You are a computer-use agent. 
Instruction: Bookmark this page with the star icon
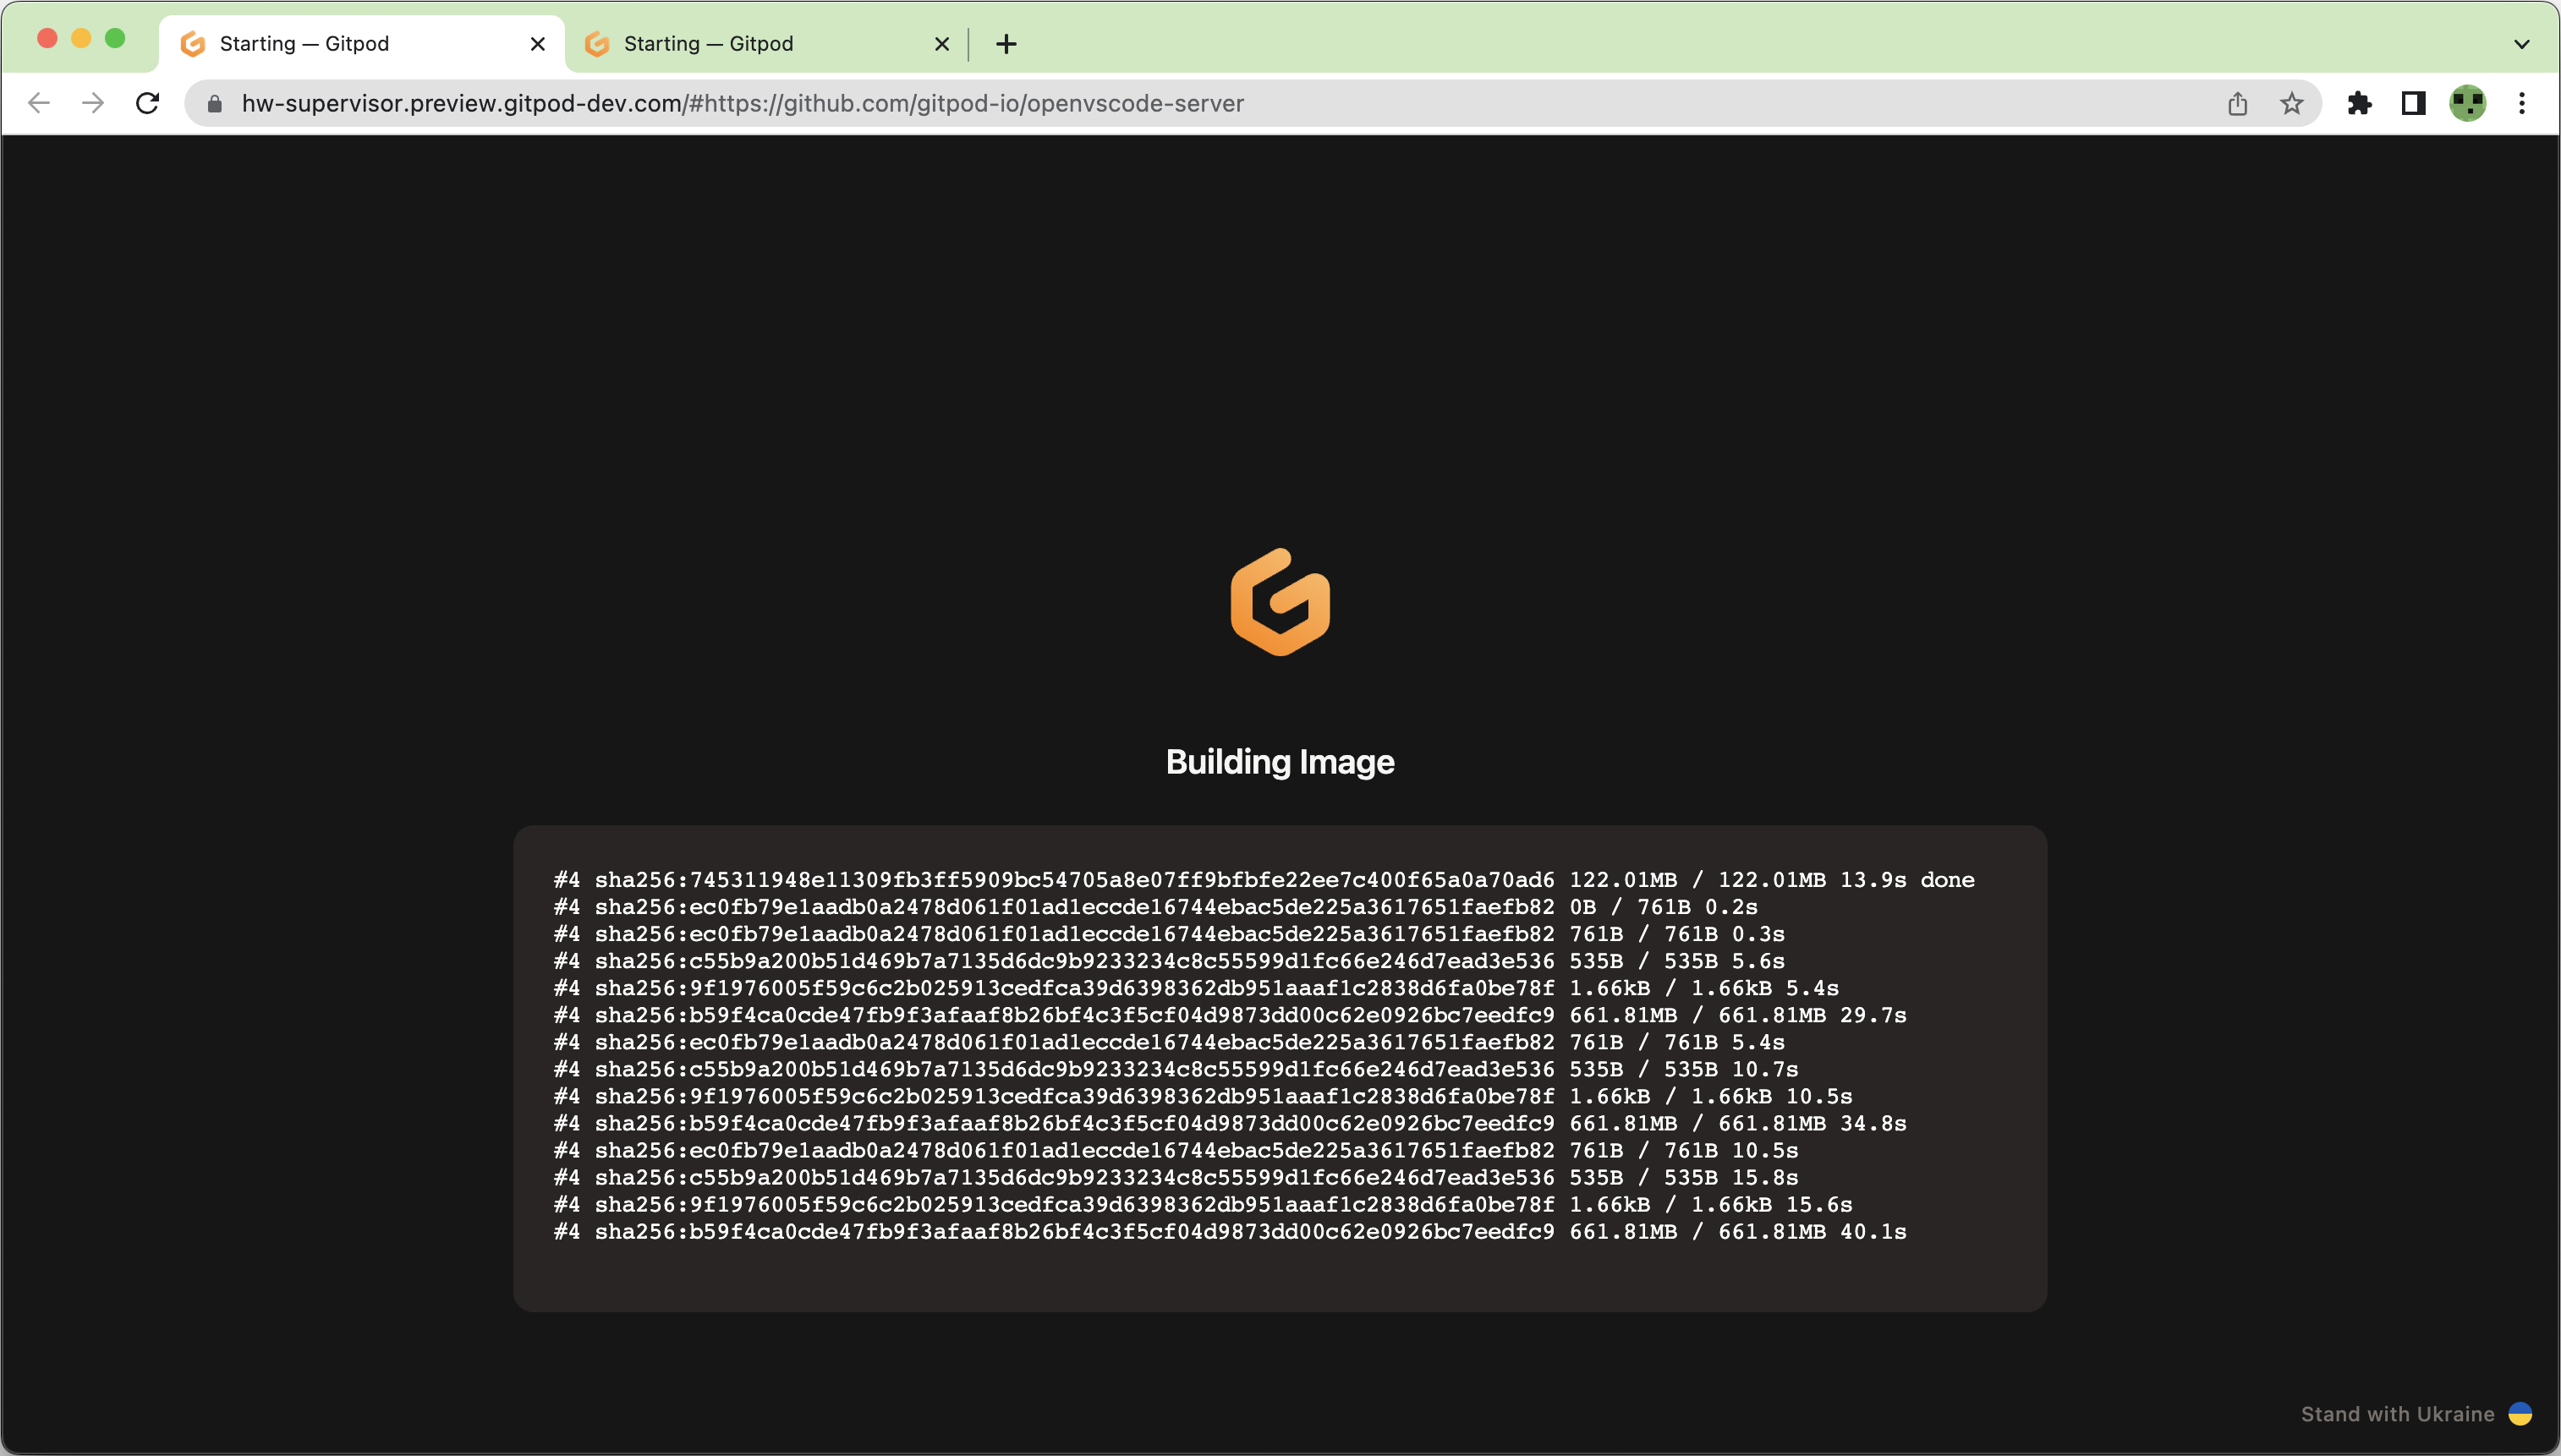(2292, 103)
